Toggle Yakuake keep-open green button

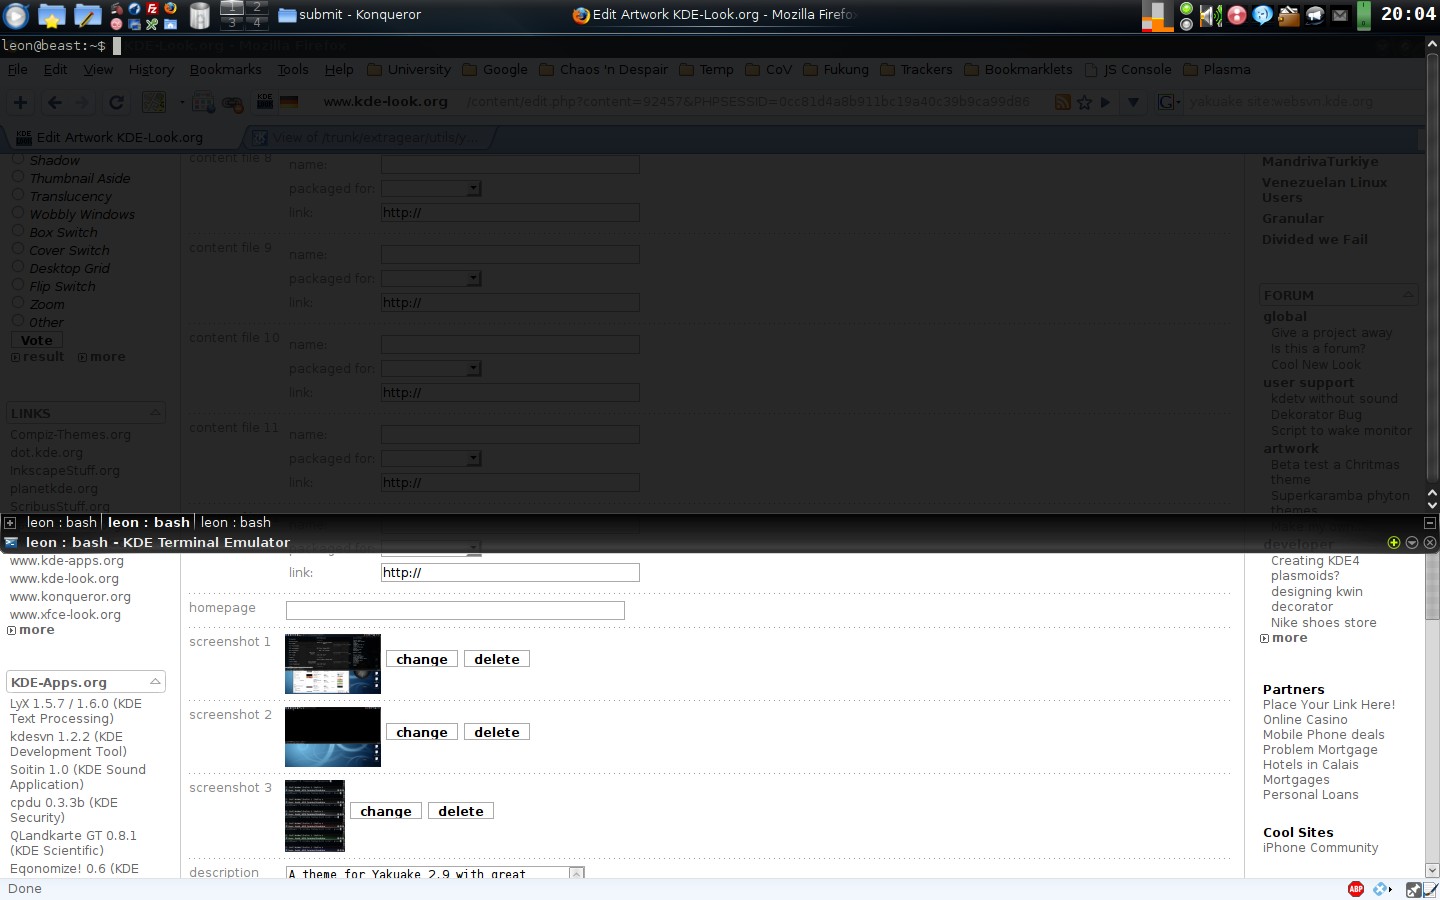(x=1394, y=542)
